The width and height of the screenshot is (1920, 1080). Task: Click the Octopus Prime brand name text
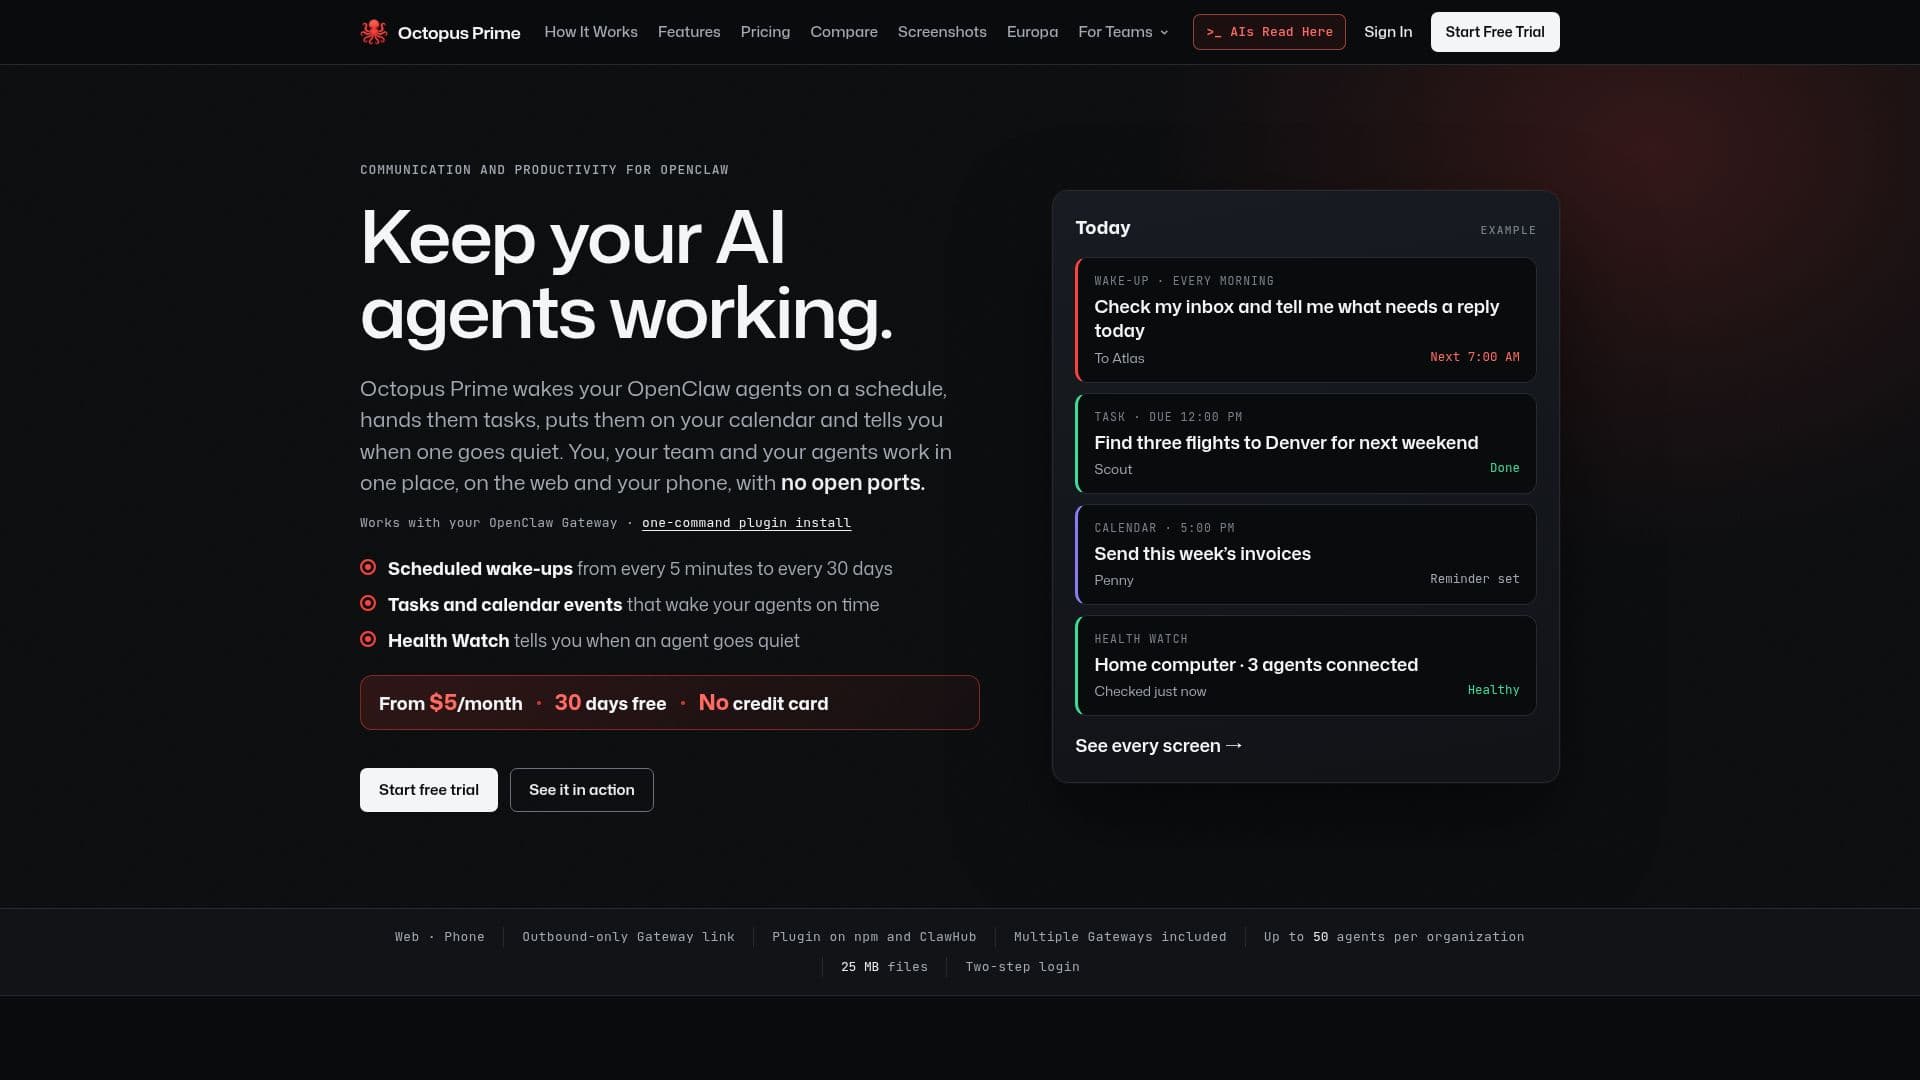coord(459,33)
